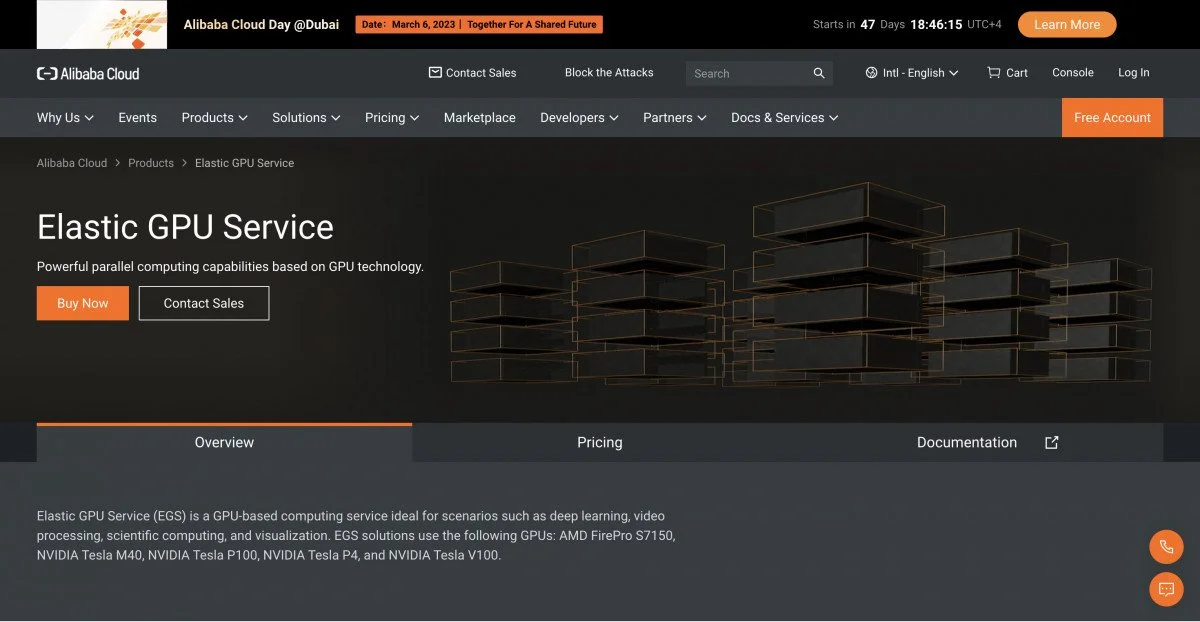1200x622 pixels.
Task: Click the floating phone call icon
Action: coord(1166,547)
